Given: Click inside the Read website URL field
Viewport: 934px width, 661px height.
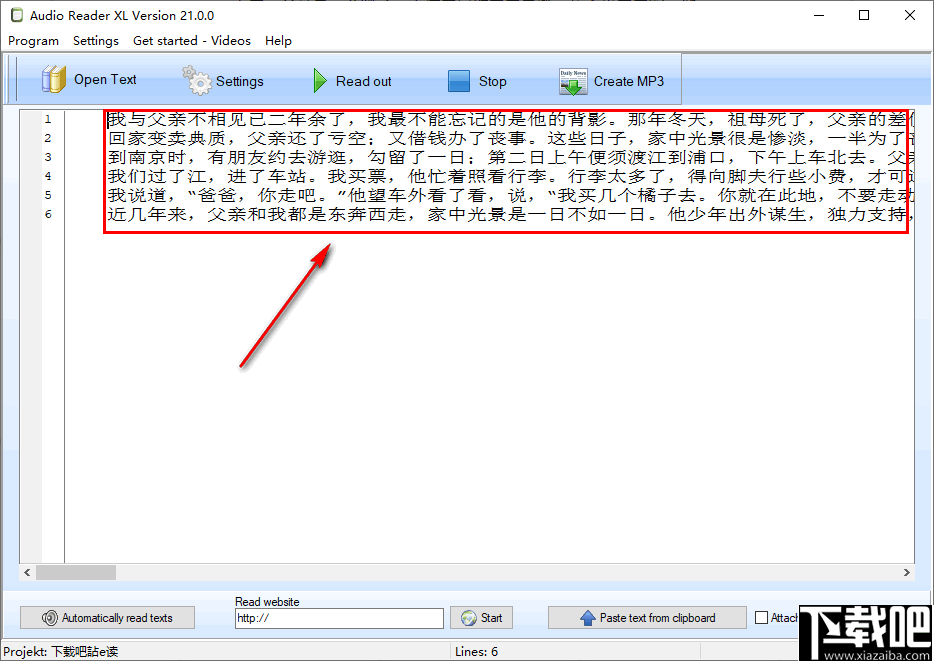Looking at the screenshot, I should 339,618.
